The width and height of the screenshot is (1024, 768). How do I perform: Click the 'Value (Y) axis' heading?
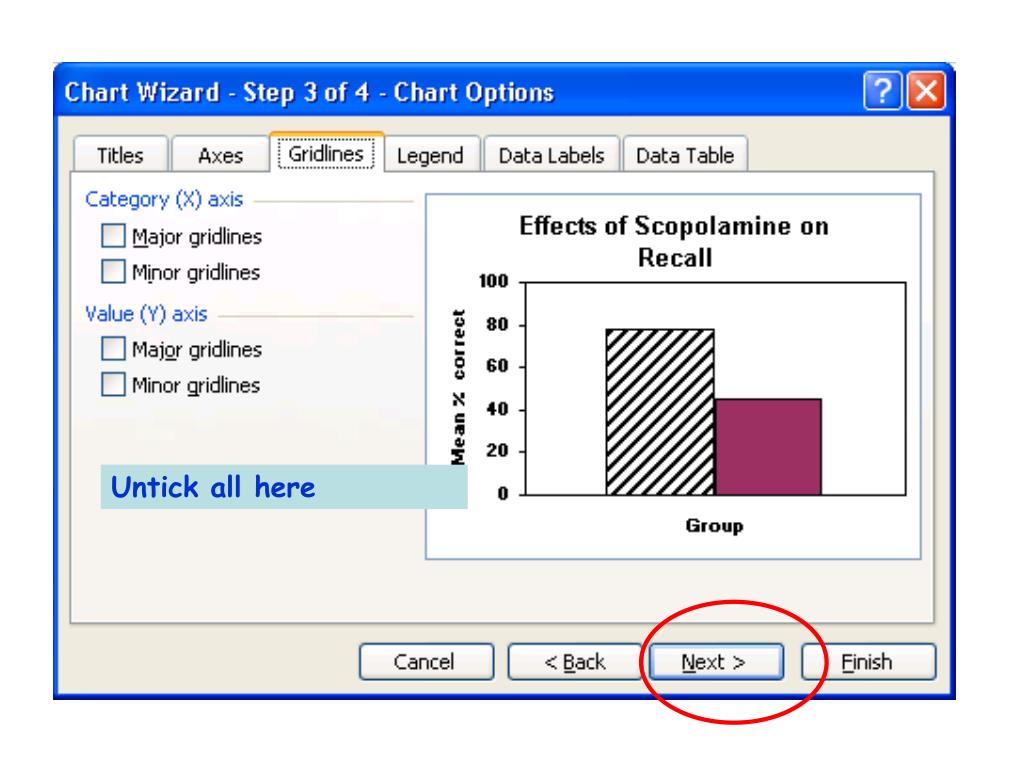146,314
